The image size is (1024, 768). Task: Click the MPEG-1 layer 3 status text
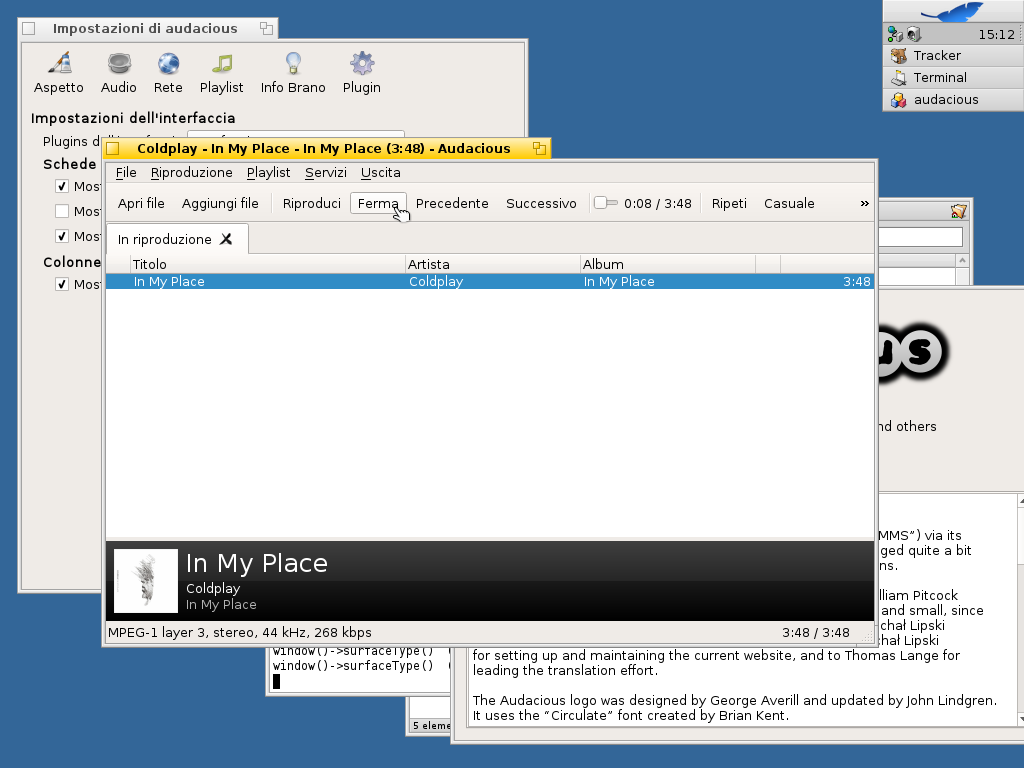click(x=240, y=632)
